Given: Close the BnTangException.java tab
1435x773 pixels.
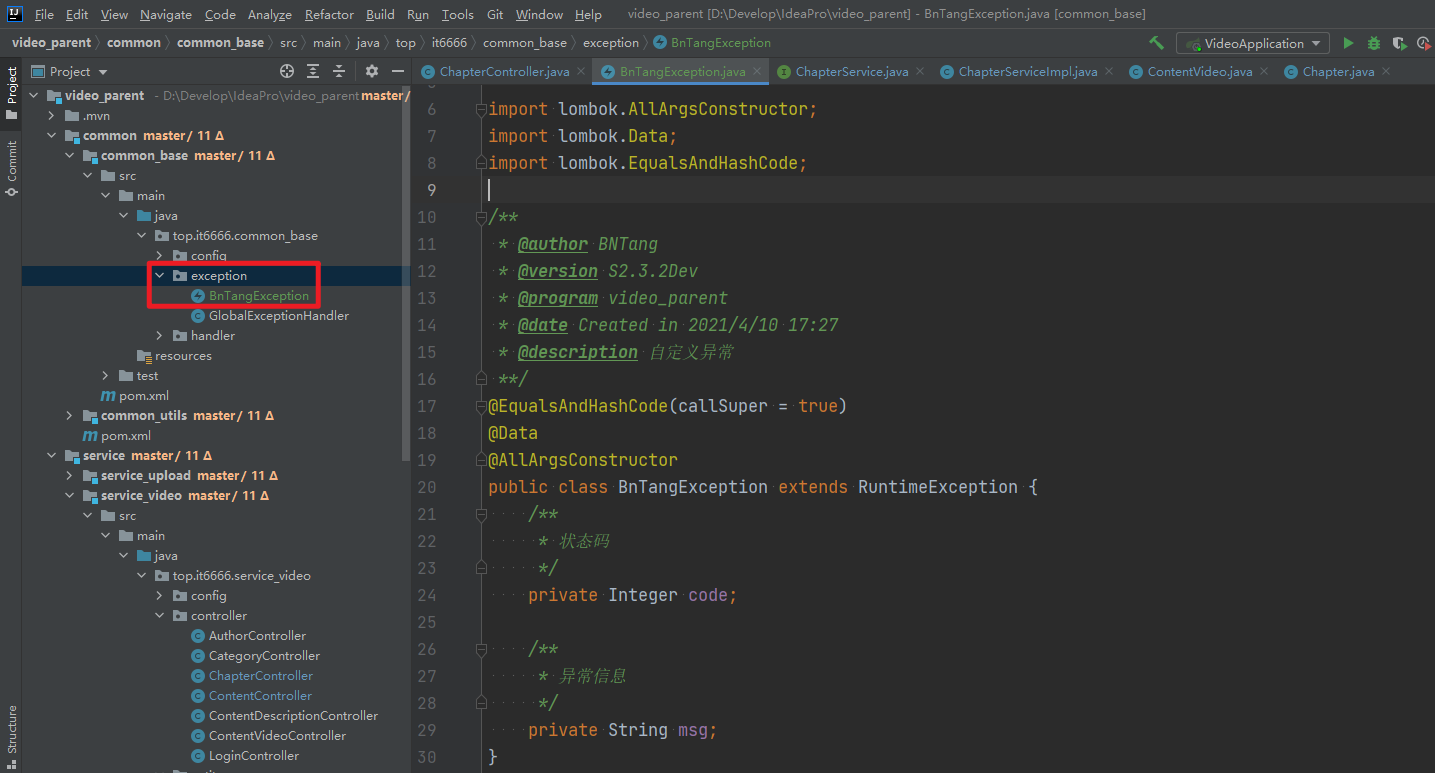Looking at the screenshot, I should pyautogui.click(x=758, y=71).
